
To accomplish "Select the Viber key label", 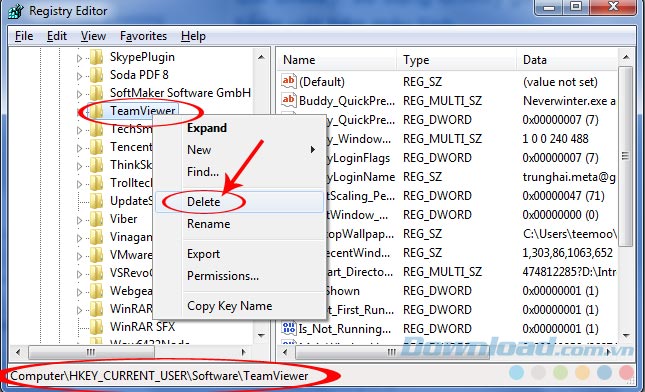I will 123,219.
